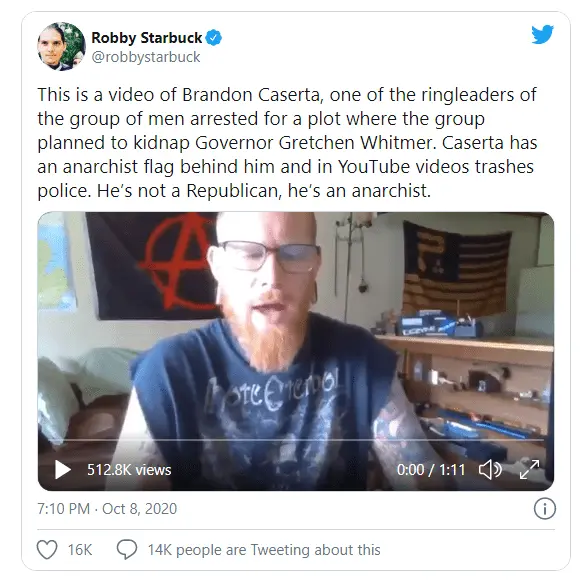Like the tweet with heart icon
Image resolution: width=583 pixels, height=584 pixels.
47,550
